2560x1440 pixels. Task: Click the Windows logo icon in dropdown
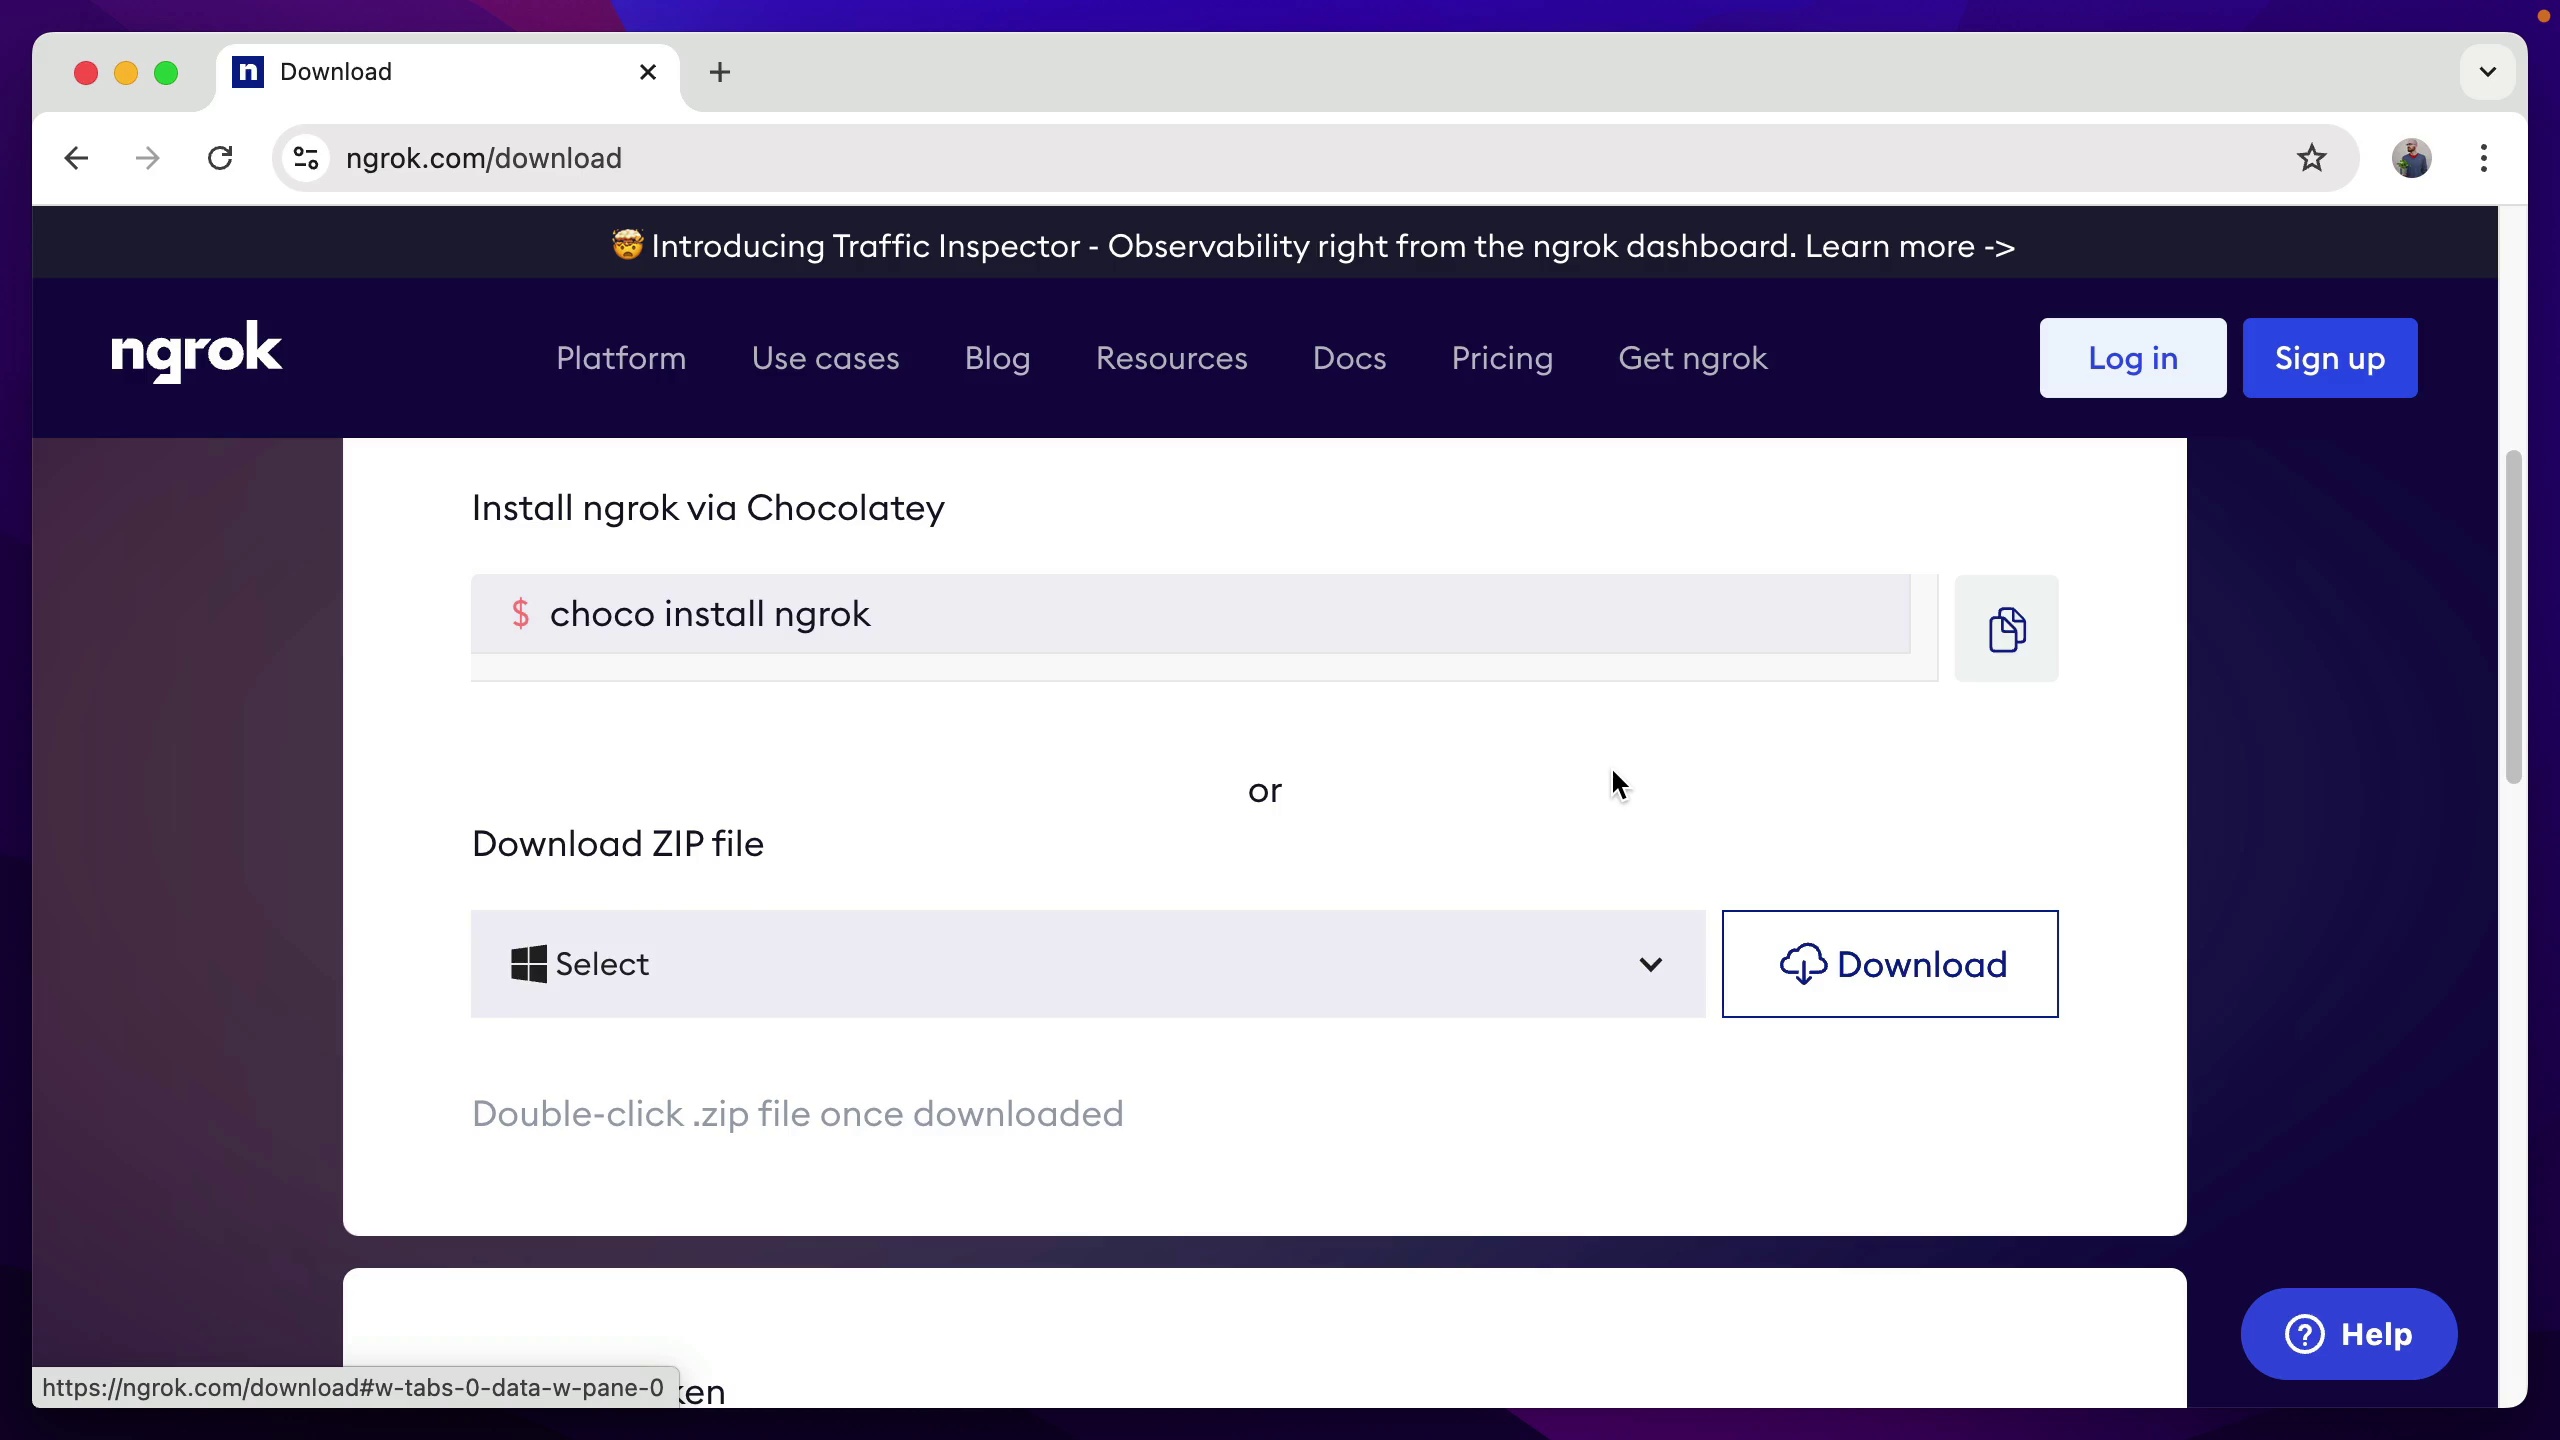pos(527,965)
